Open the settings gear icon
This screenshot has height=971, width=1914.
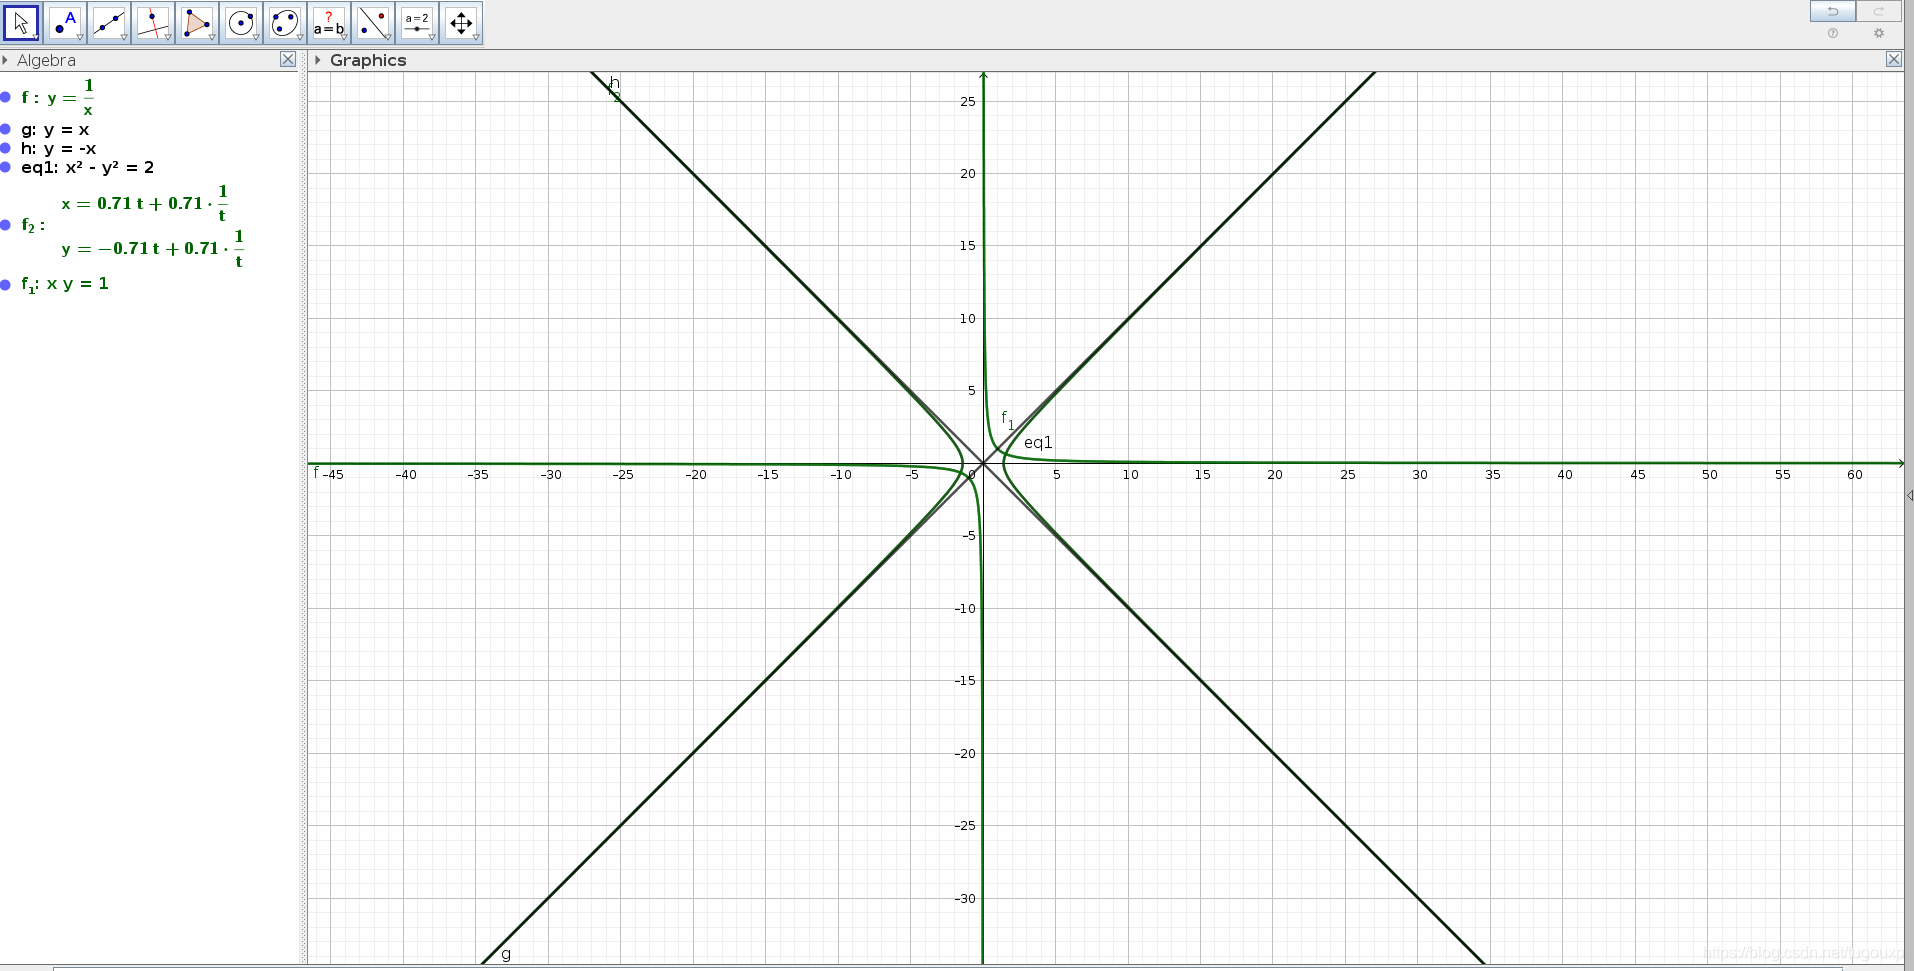(x=1879, y=33)
